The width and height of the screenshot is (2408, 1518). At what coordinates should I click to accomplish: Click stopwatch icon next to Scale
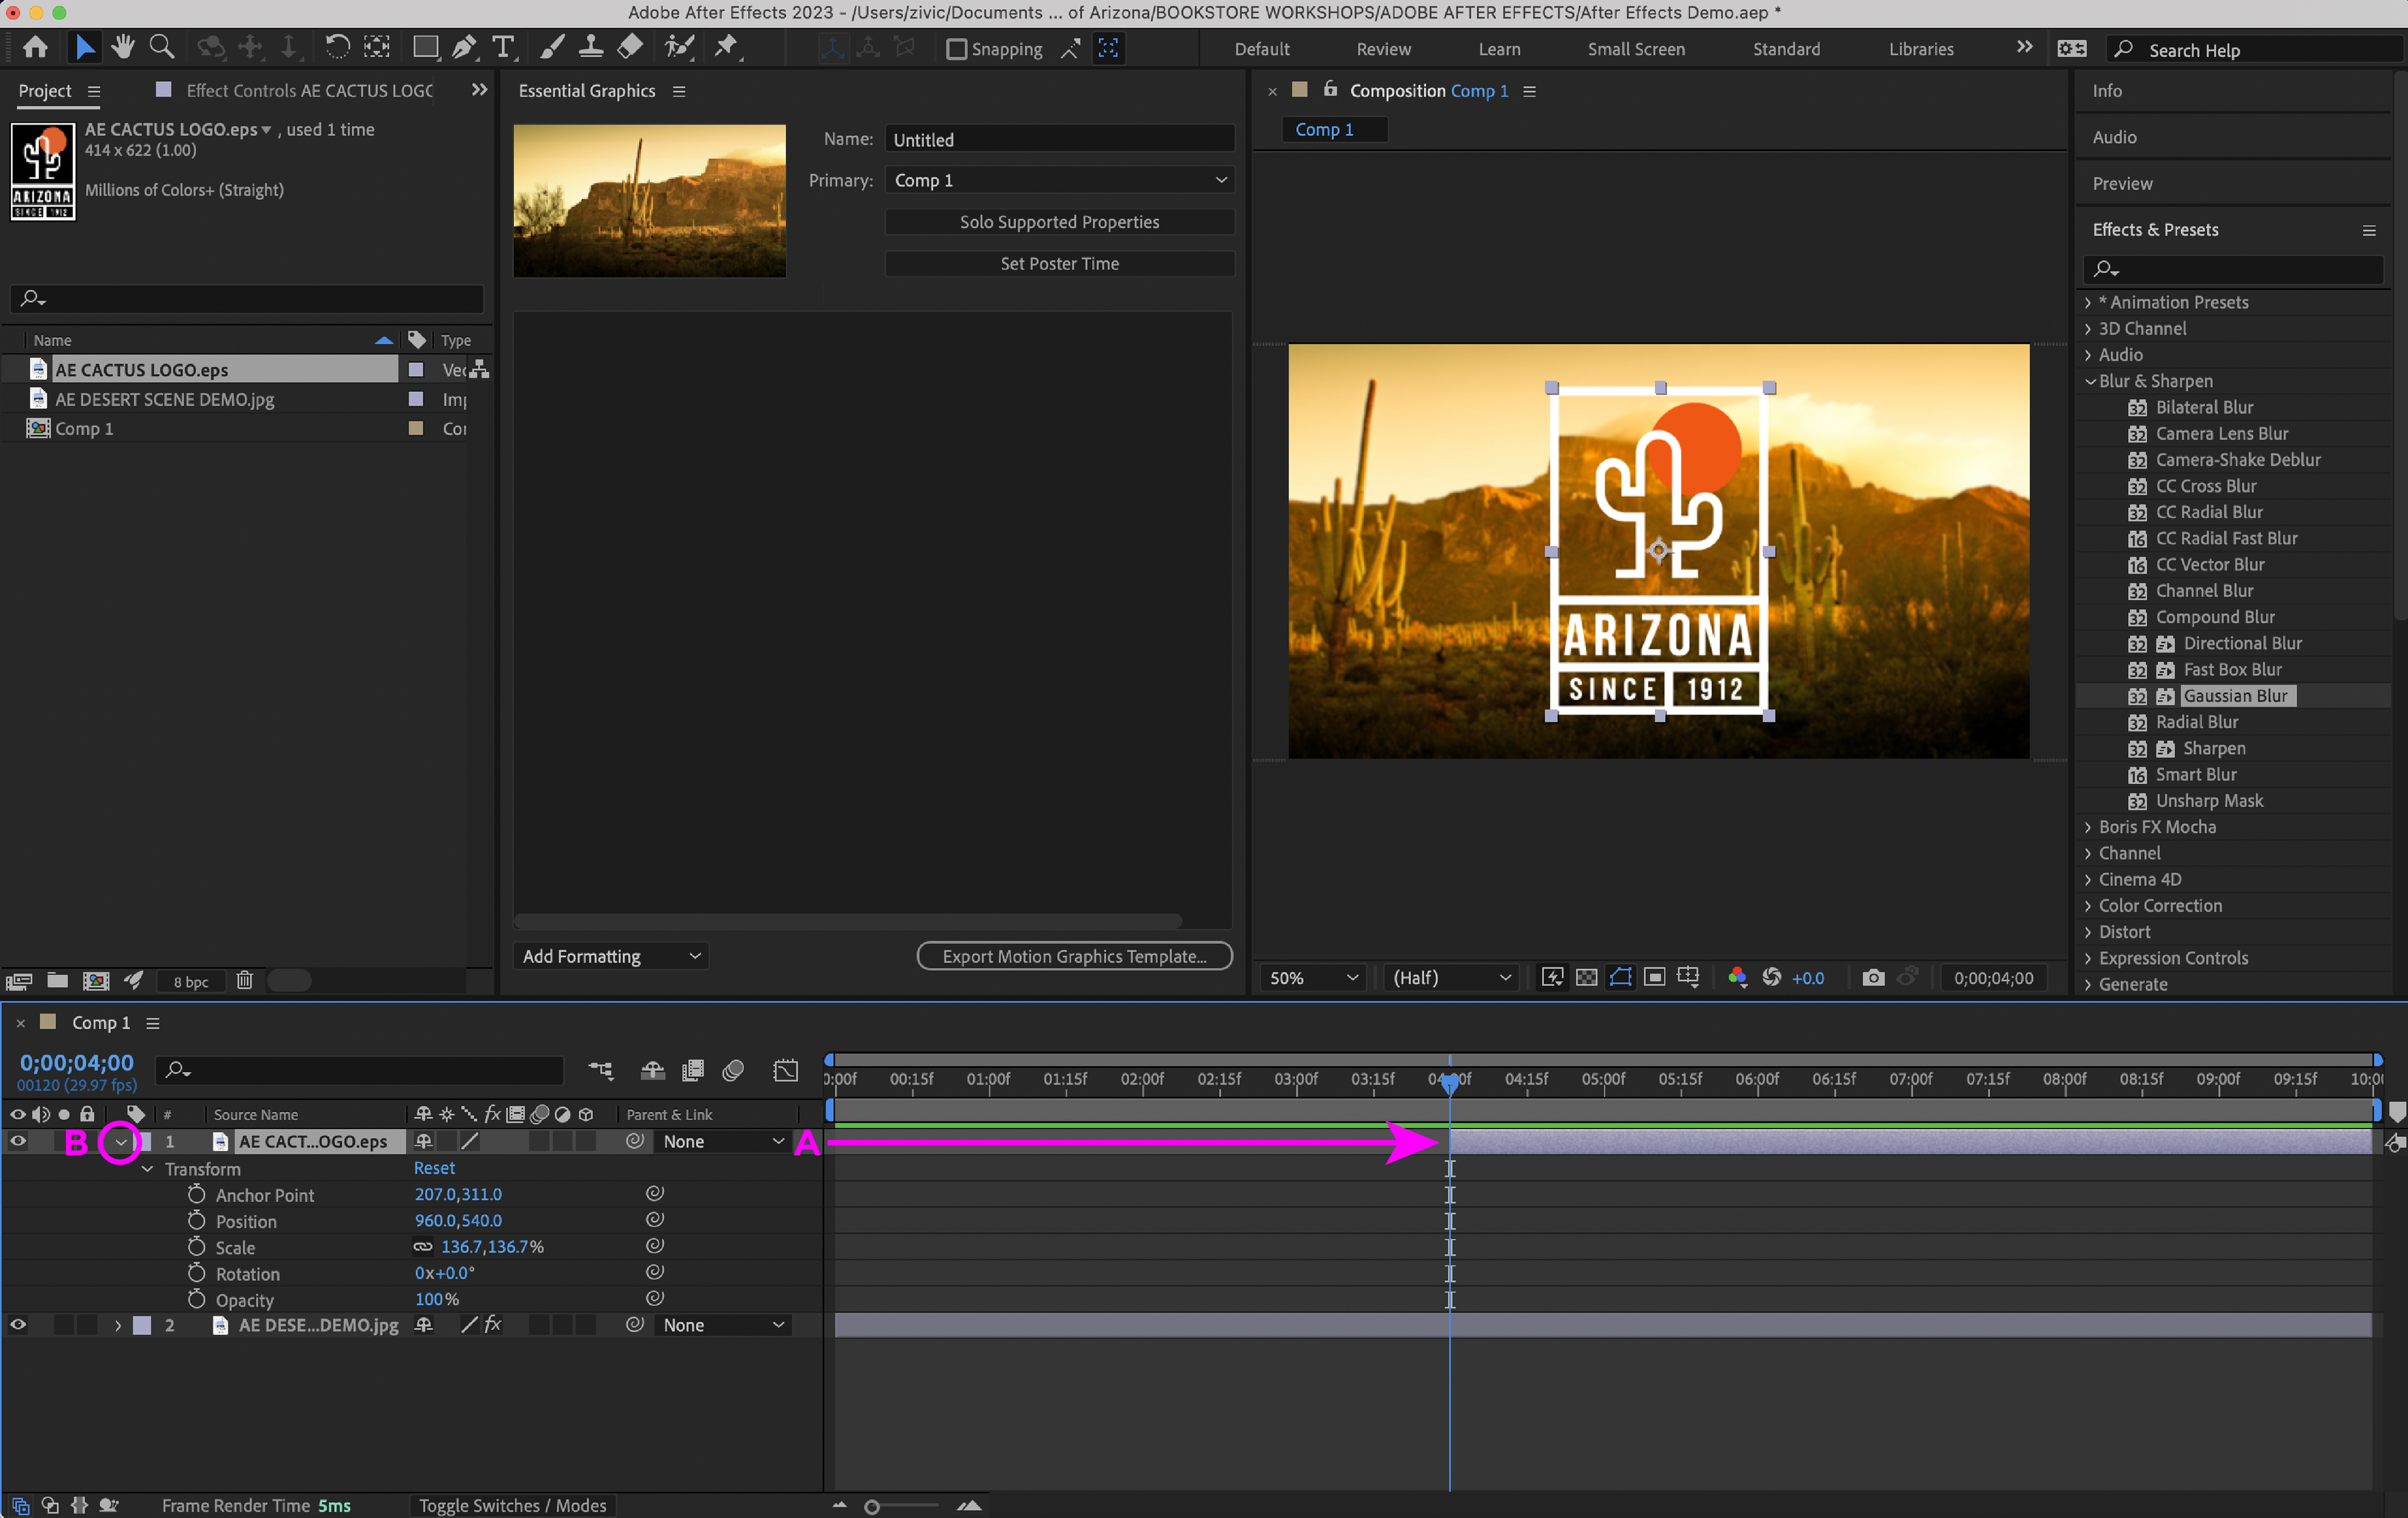(x=197, y=1246)
